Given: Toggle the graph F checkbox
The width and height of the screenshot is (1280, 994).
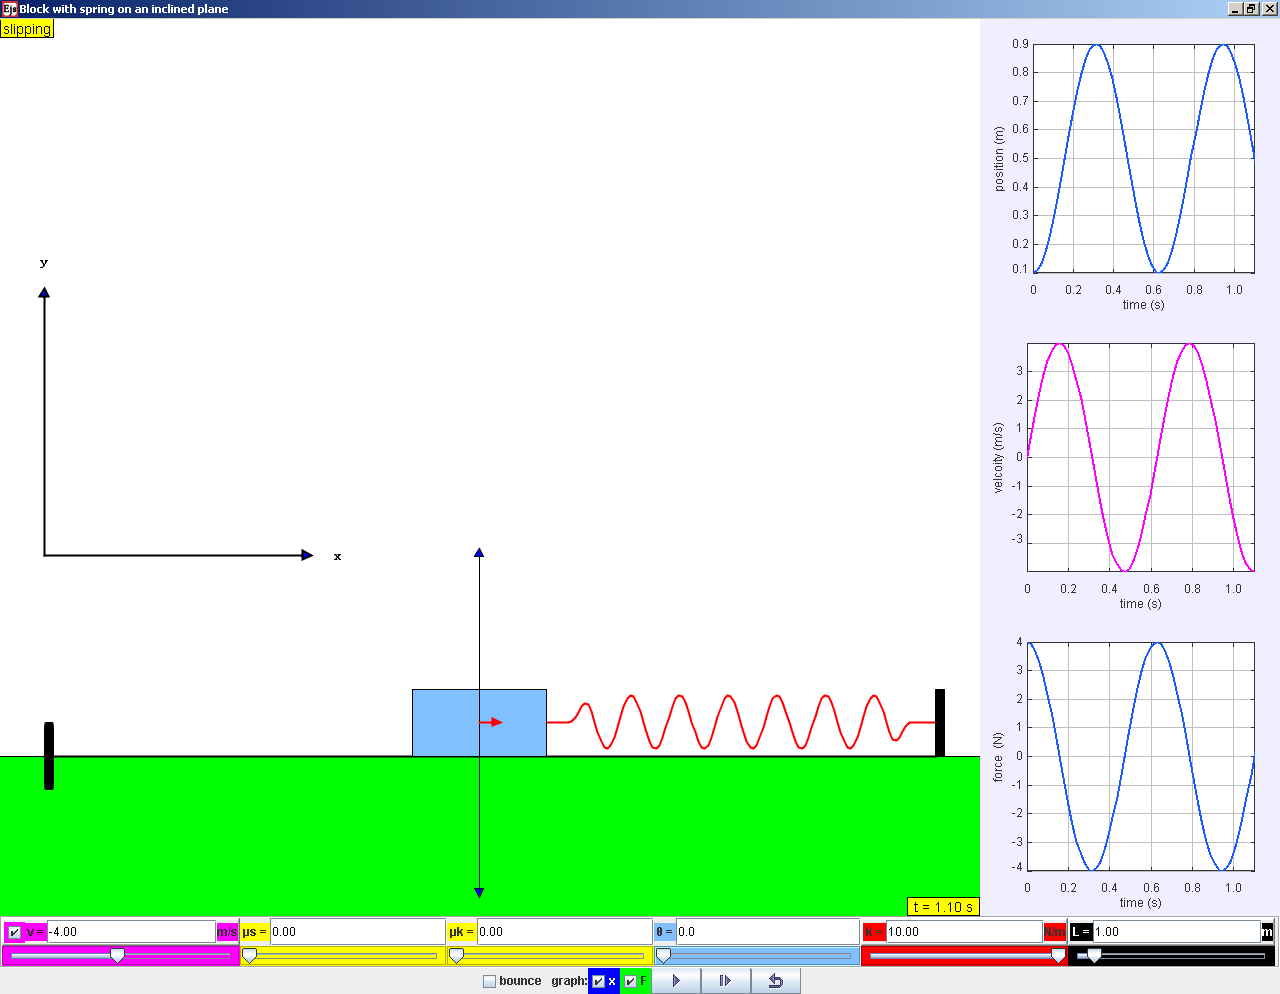Looking at the screenshot, I should coord(630,981).
